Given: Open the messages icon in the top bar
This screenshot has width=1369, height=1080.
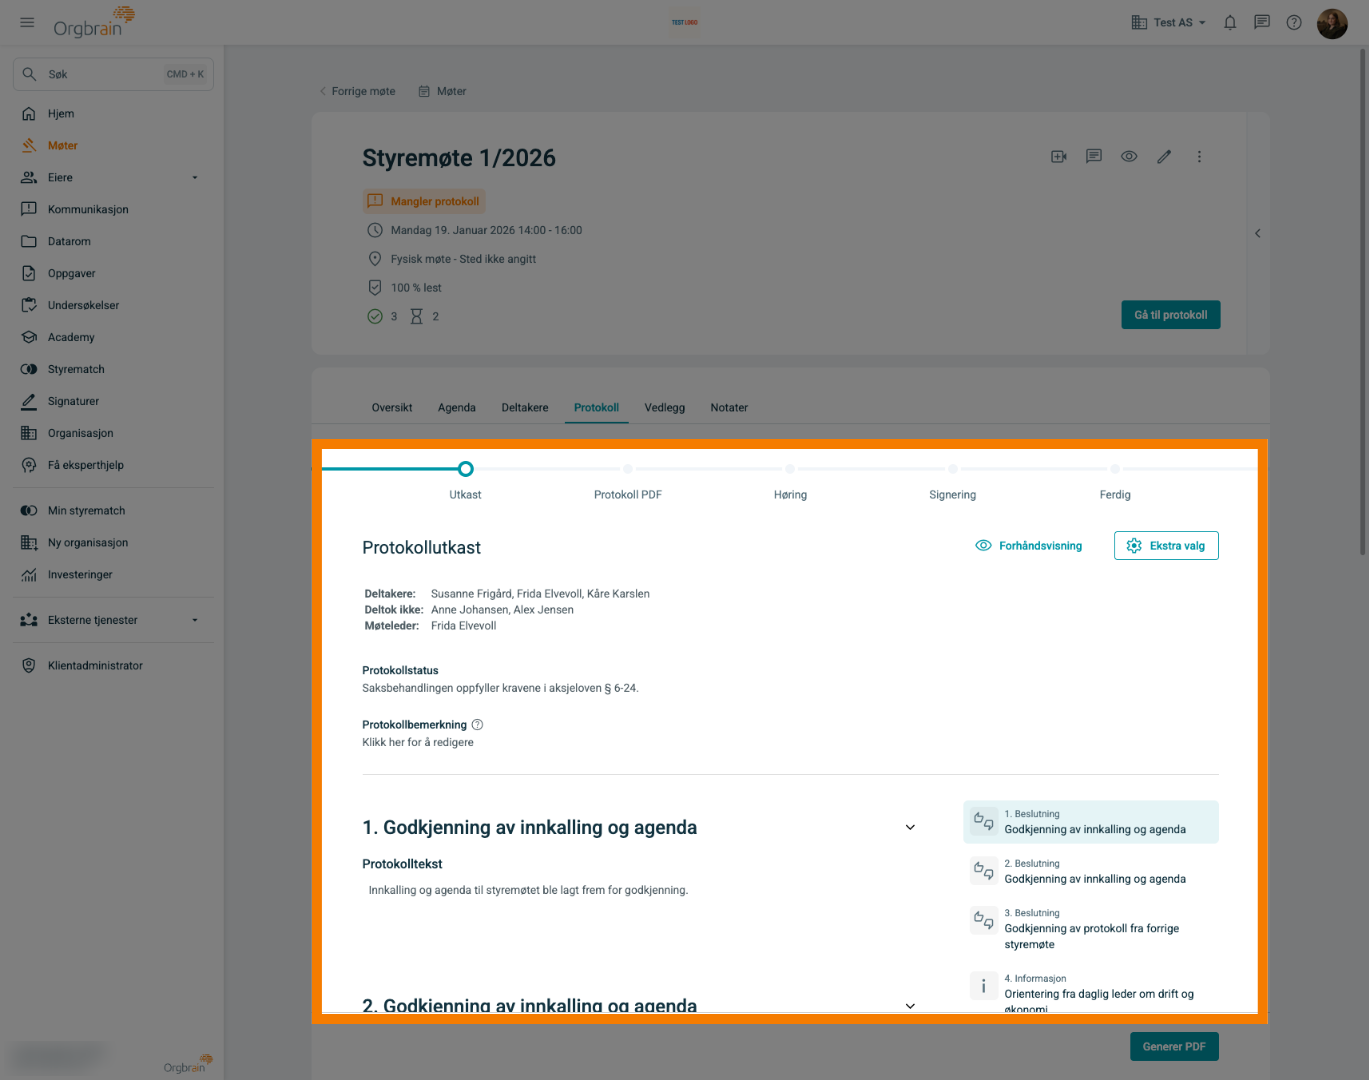Looking at the screenshot, I should [1262, 22].
